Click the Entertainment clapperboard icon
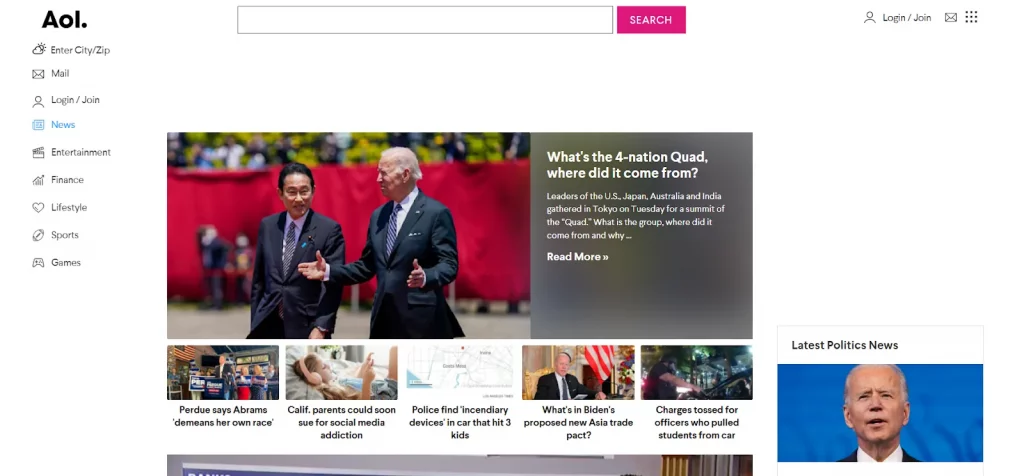The image size is (1024, 476). coord(38,152)
